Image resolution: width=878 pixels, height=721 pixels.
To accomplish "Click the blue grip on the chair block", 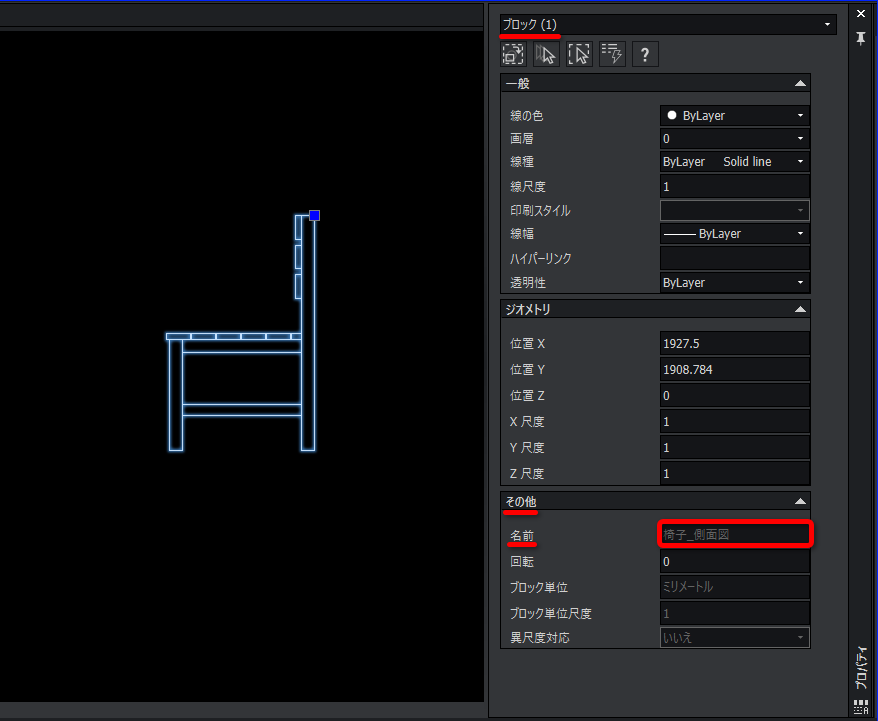I will click(314, 215).
